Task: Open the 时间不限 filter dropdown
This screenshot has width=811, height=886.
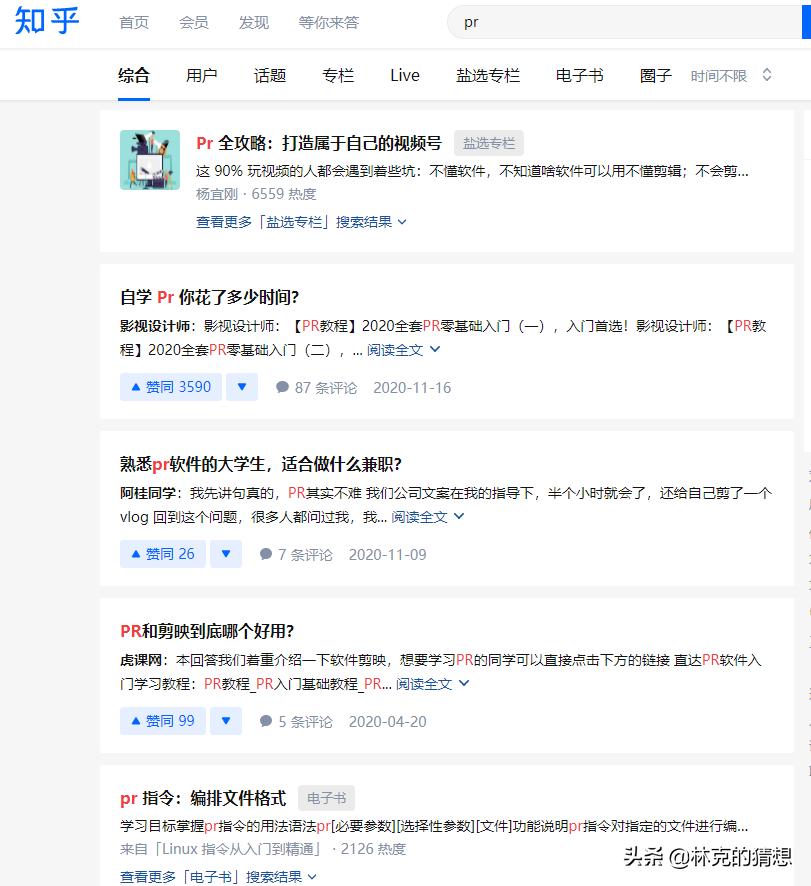Action: tap(725, 74)
